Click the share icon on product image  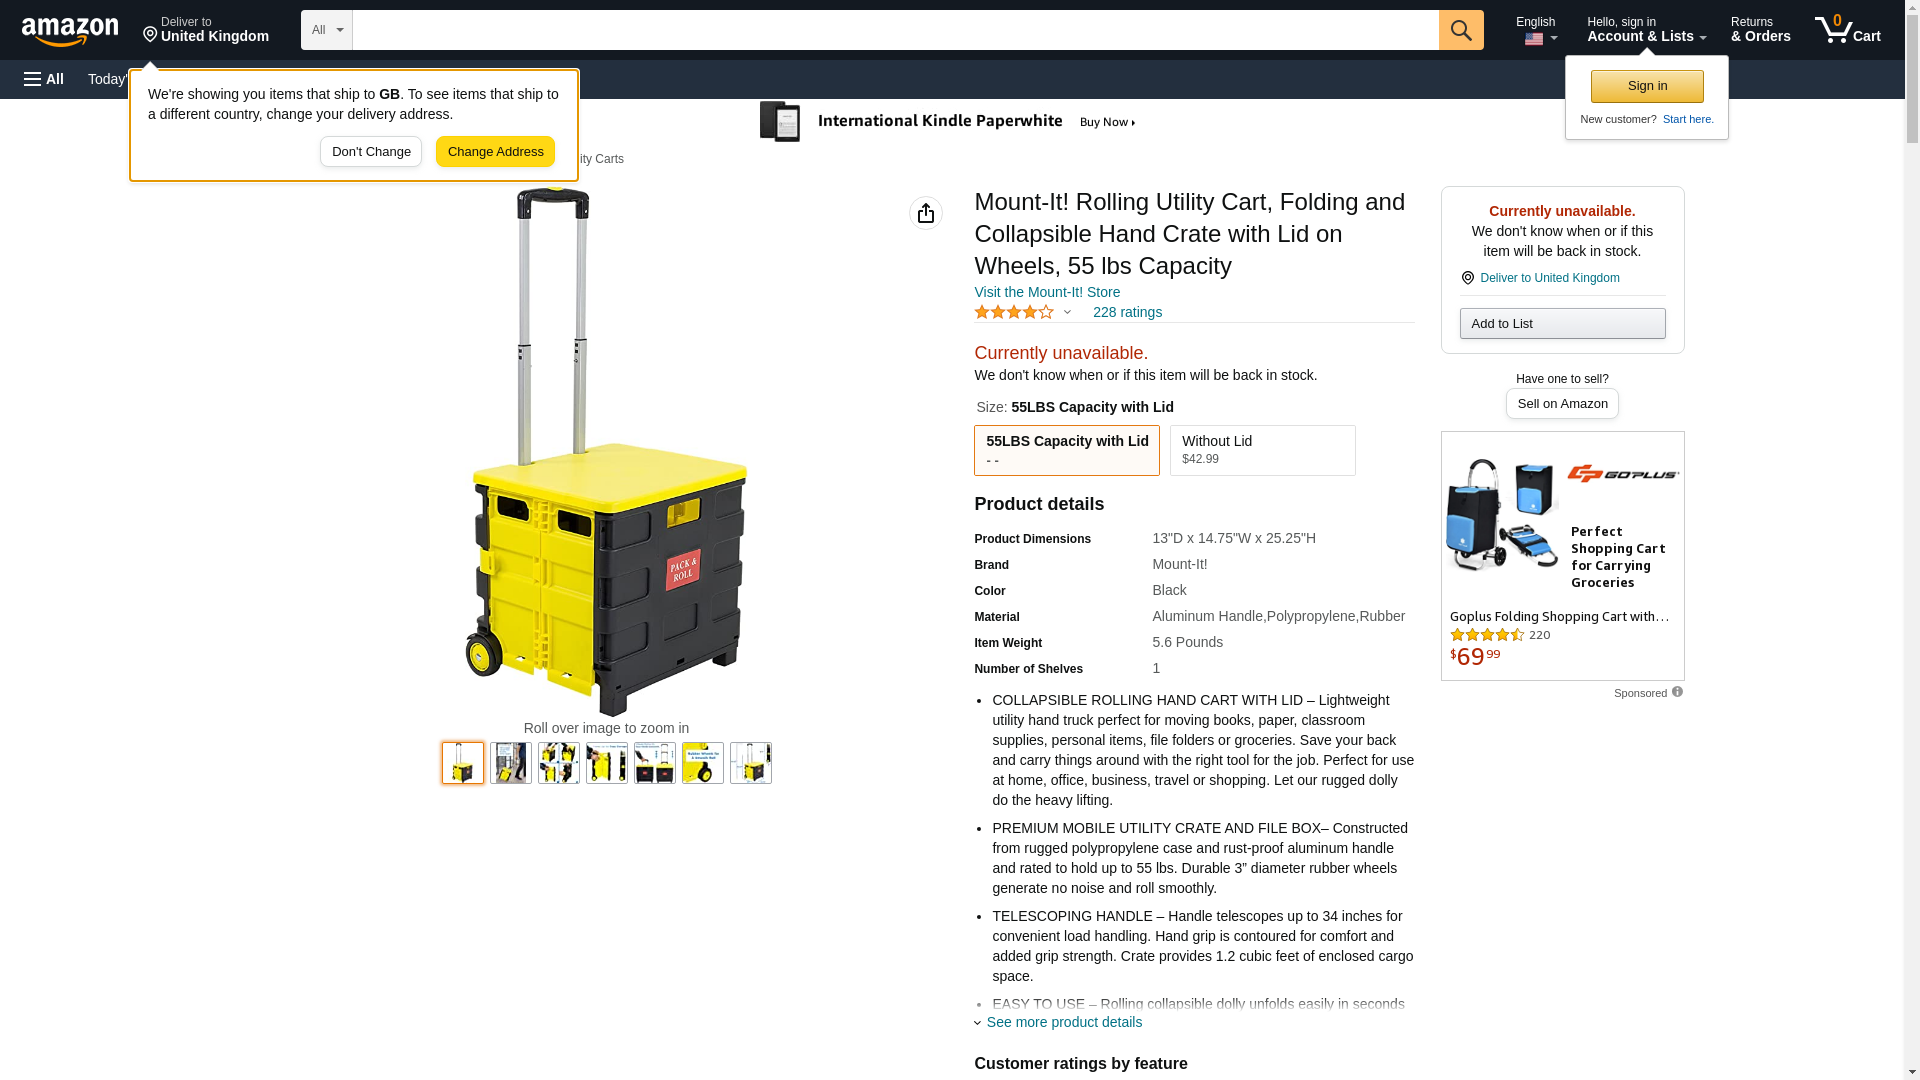[926, 213]
